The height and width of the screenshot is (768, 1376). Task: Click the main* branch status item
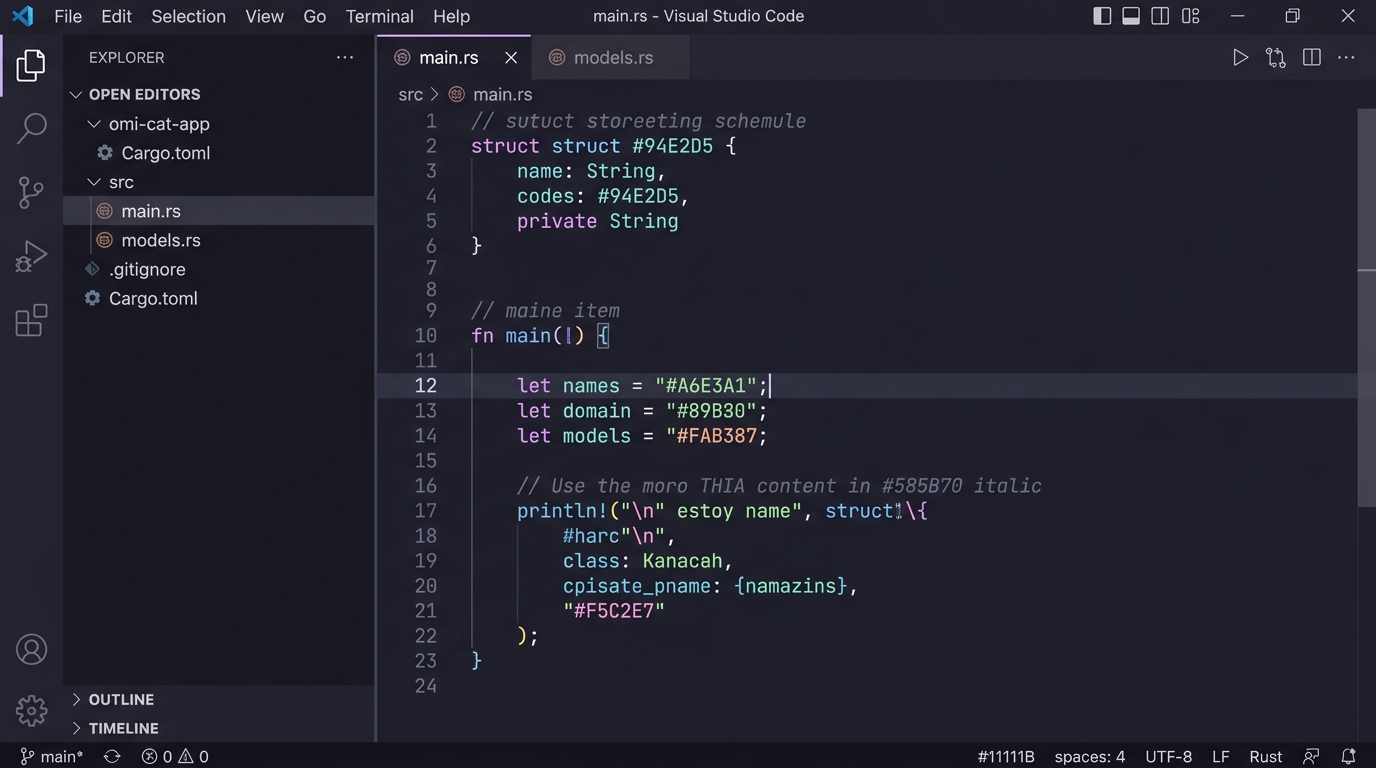(x=52, y=757)
